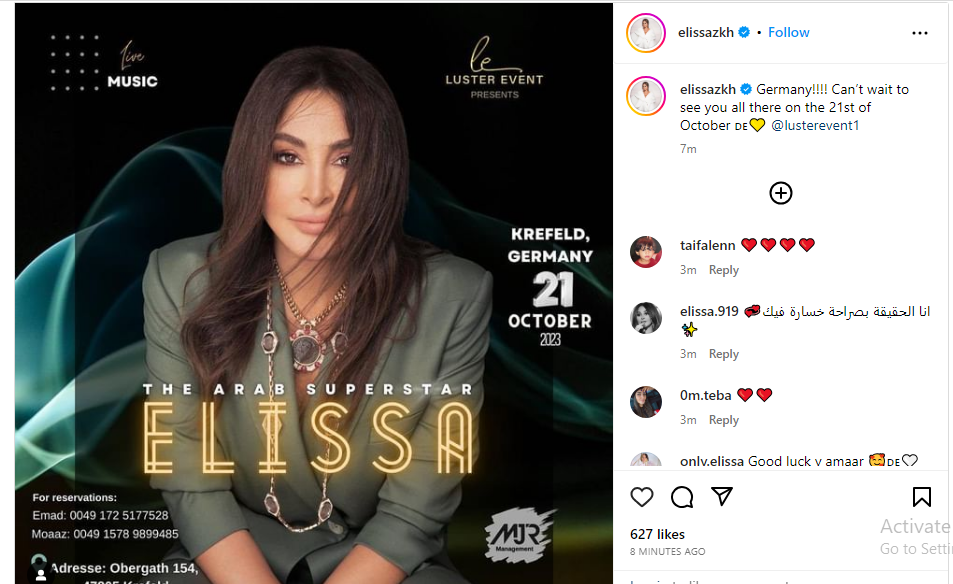Open the @lusterevent1 mention link

pyautogui.click(x=815, y=125)
